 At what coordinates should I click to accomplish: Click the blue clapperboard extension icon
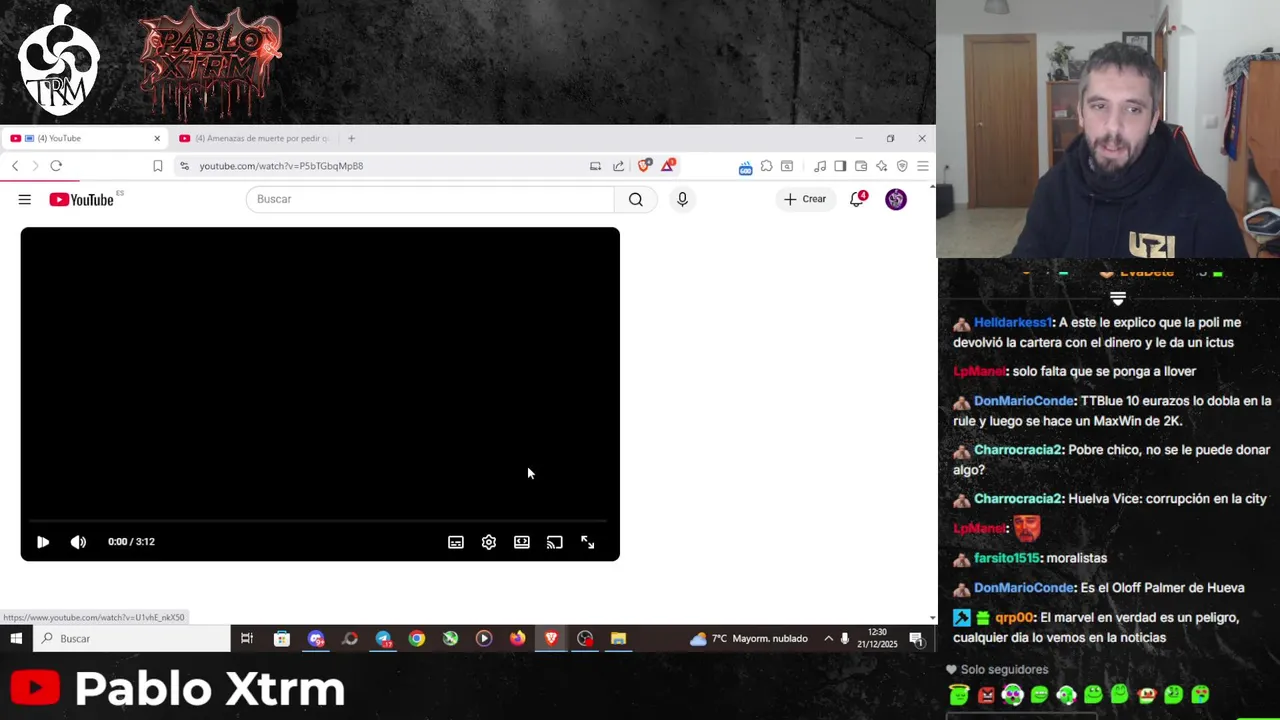click(x=745, y=168)
